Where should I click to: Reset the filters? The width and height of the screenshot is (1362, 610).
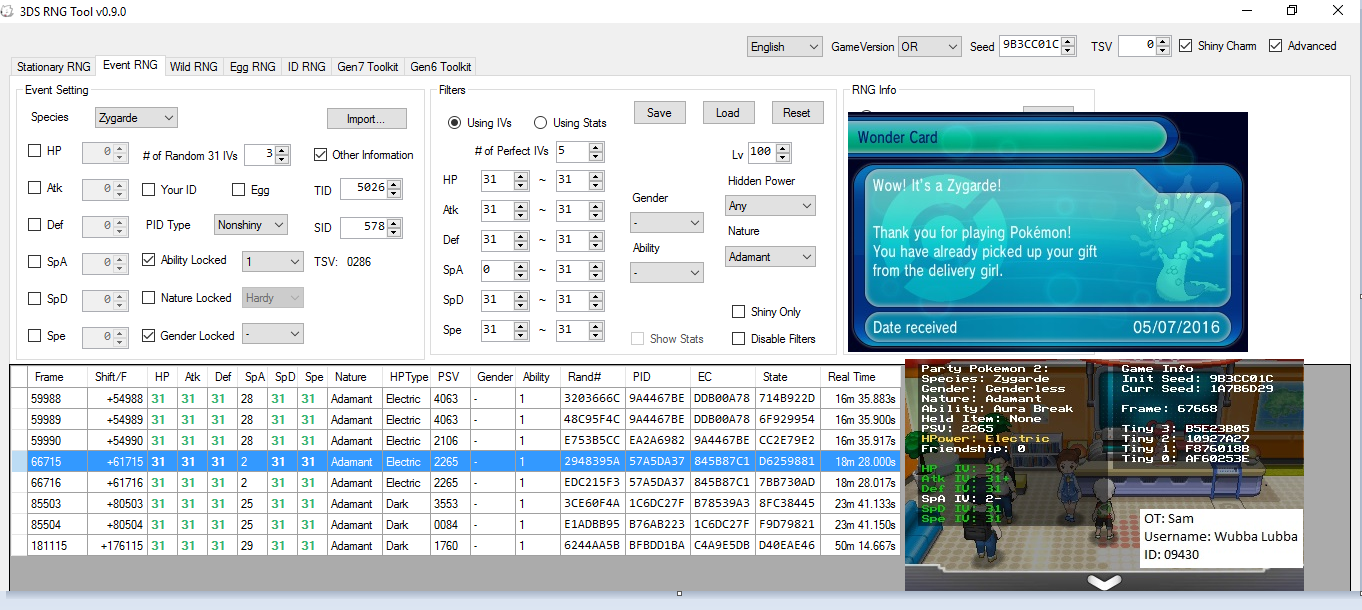click(797, 113)
